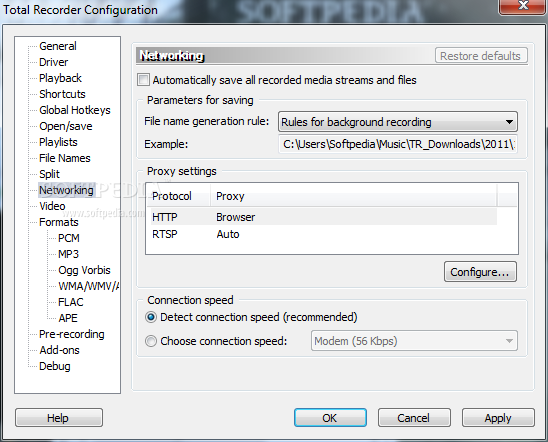Click the Example file path field
The image size is (548, 442).
coord(398,144)
